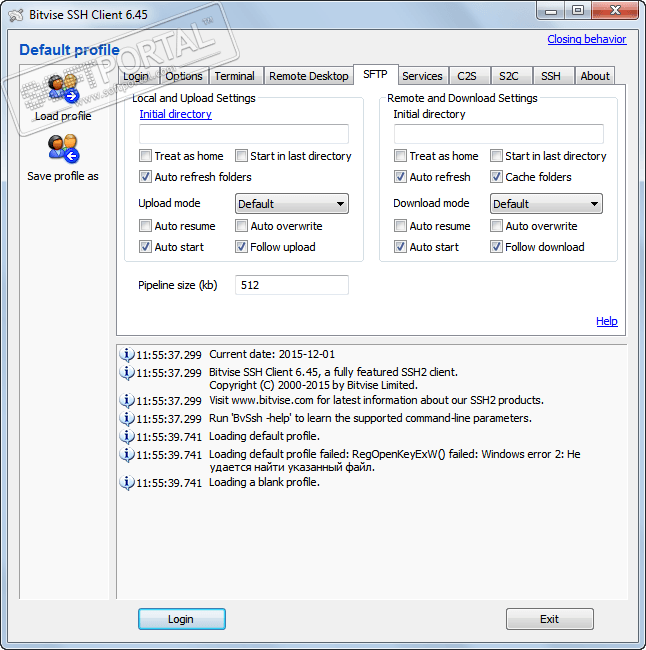
Task: Uncheck Follow download option
Action: click(x=496, y=247)
